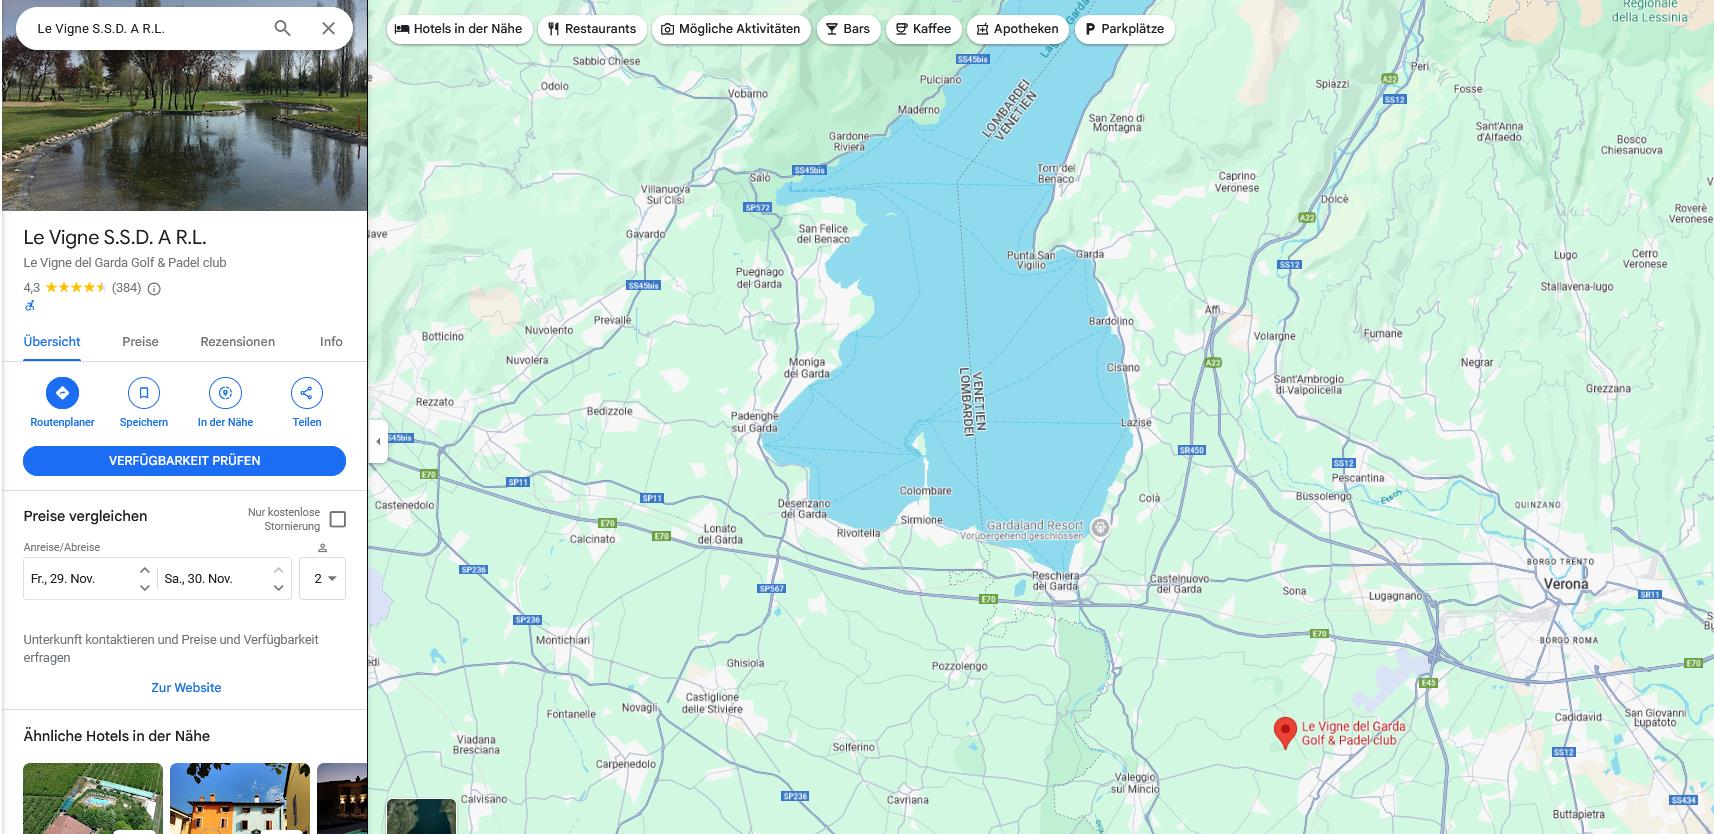Click Gardone Riviera map label
The width and height of the screenshot is (1714, 834).
coord(849,141)
